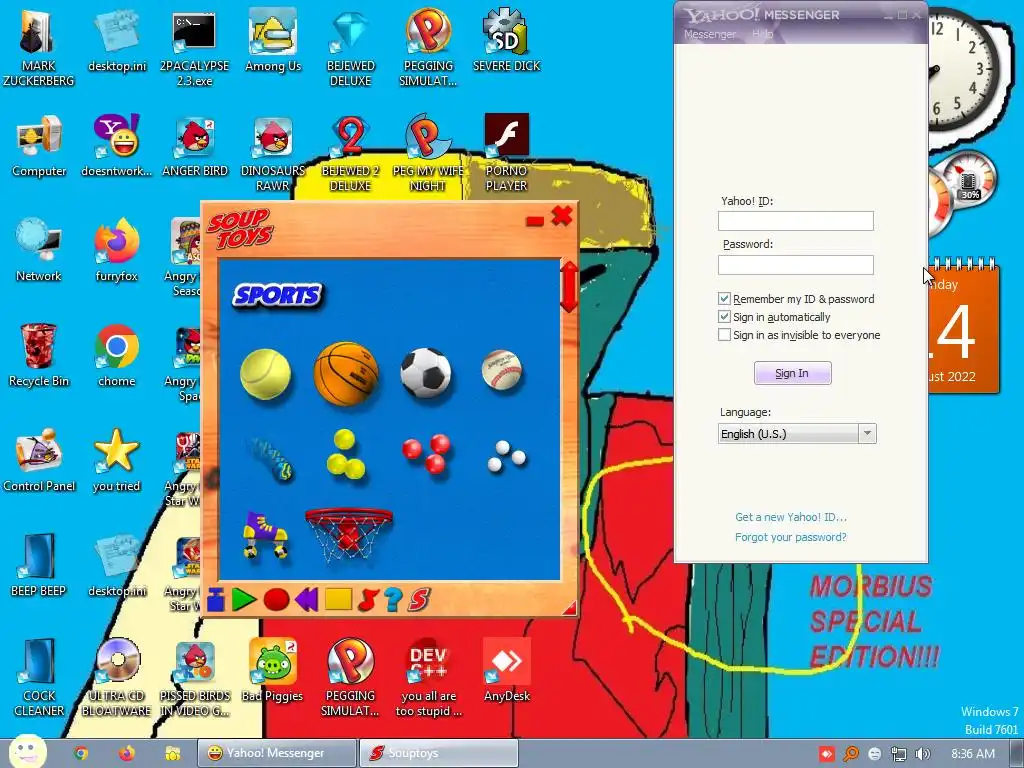Select the Among Us desktop shortcut
The width and height of the screenshot is (1024, 768).
pos(273,40)
